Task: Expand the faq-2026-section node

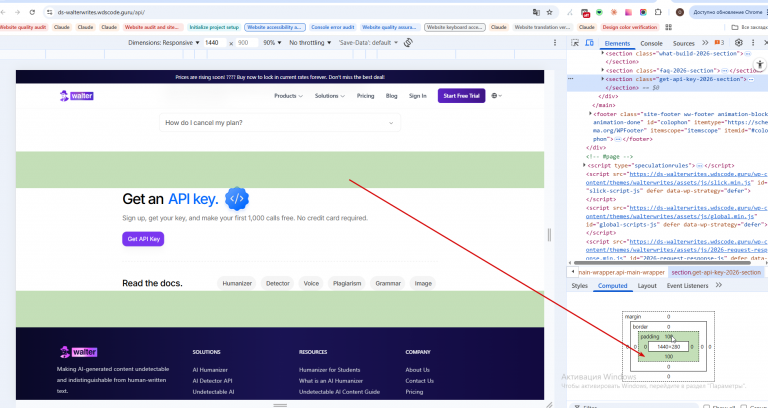Action: point(603,71)
